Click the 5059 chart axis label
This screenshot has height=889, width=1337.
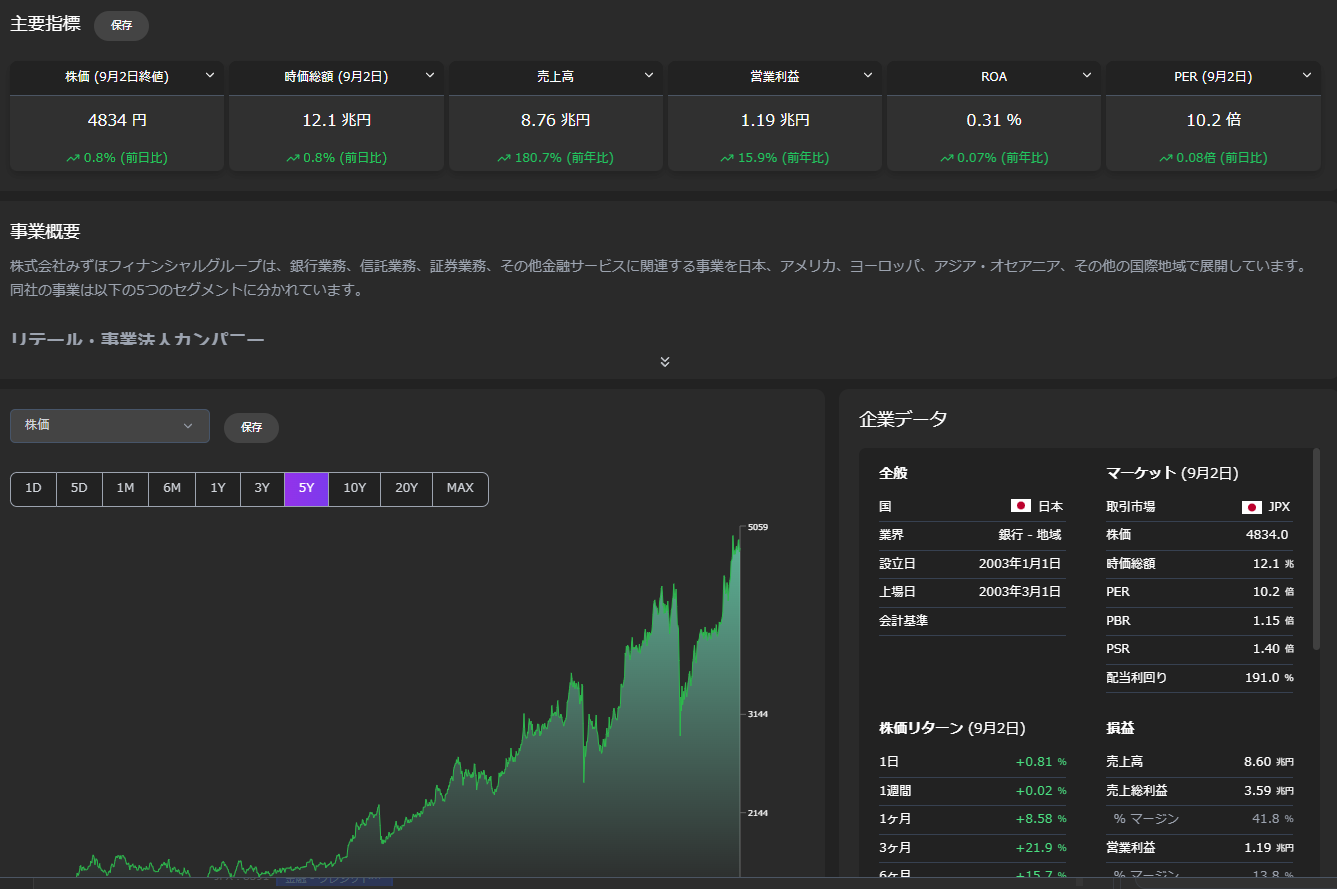tap(758, 527)
